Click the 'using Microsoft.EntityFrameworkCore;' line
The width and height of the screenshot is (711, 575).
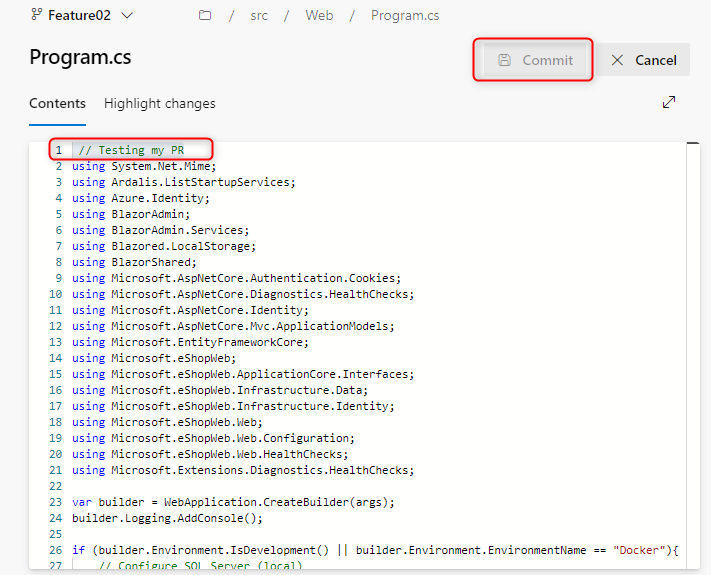[x=190, y=342]
